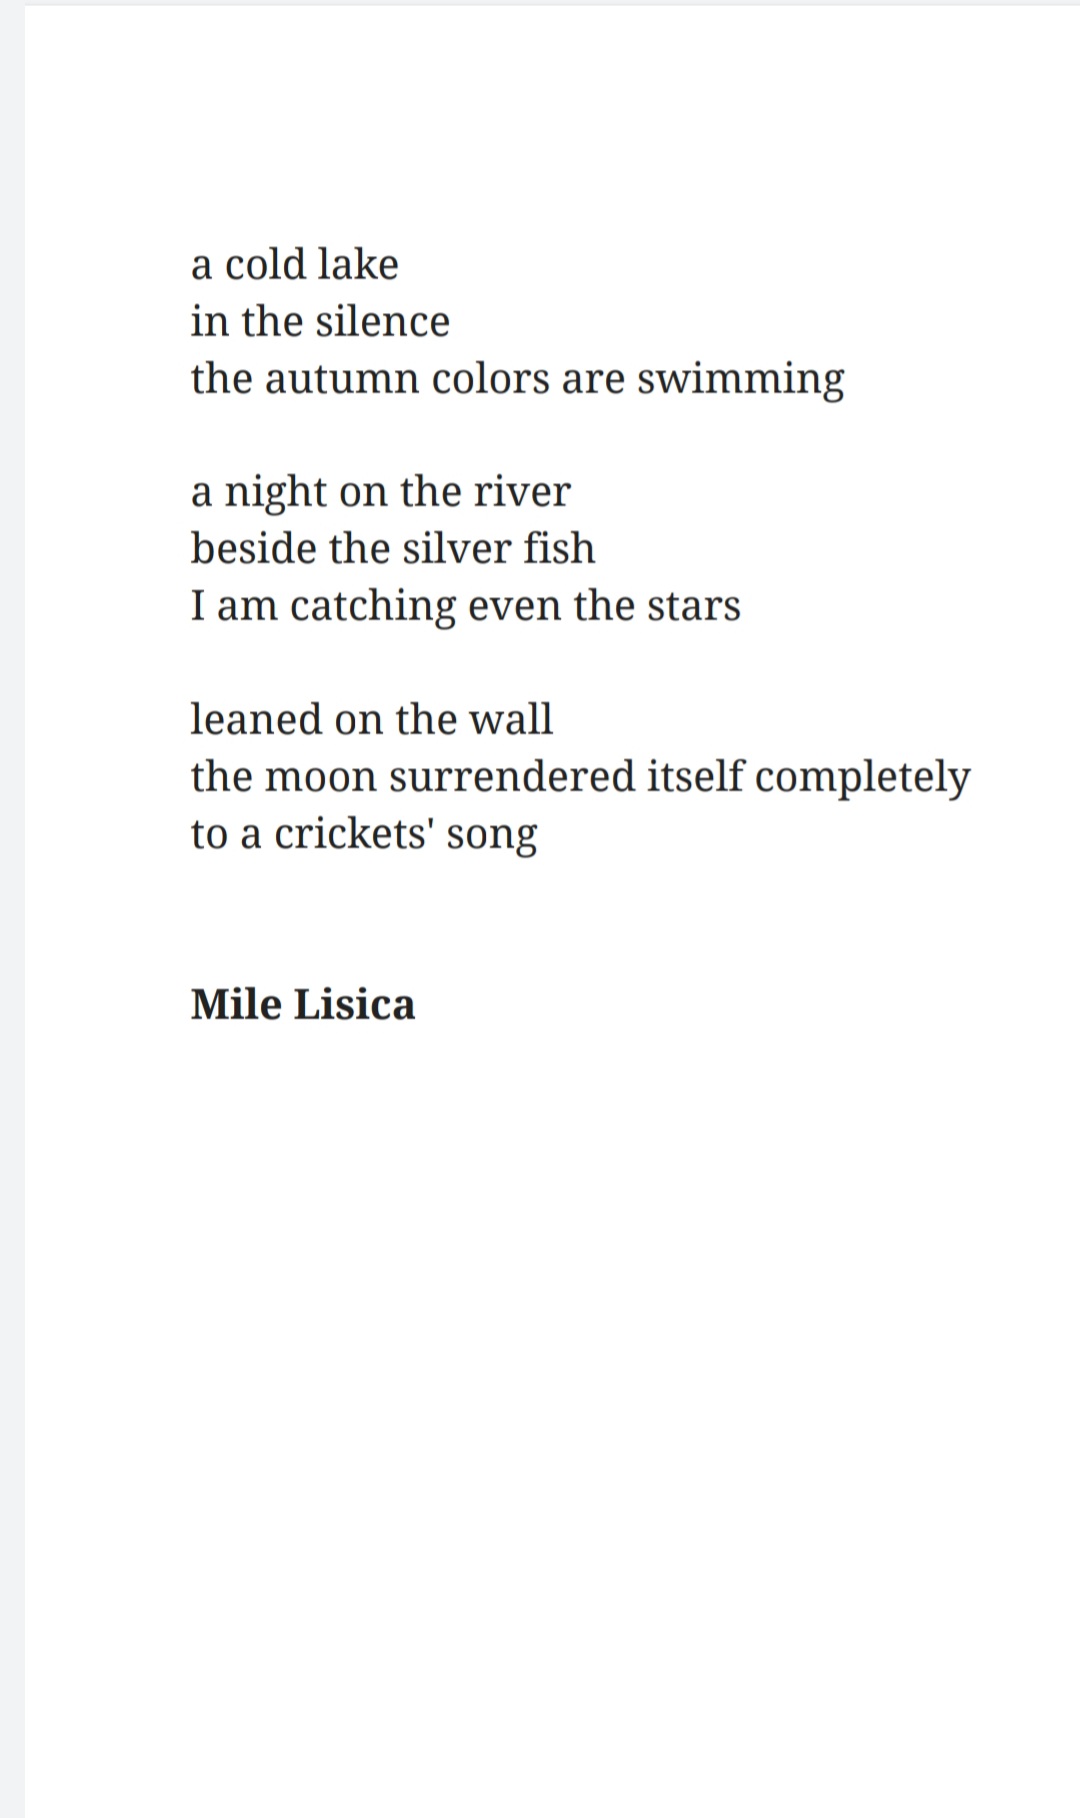Click the word "moon" in the poem
1080x1818 pixels.
point(321,778)
